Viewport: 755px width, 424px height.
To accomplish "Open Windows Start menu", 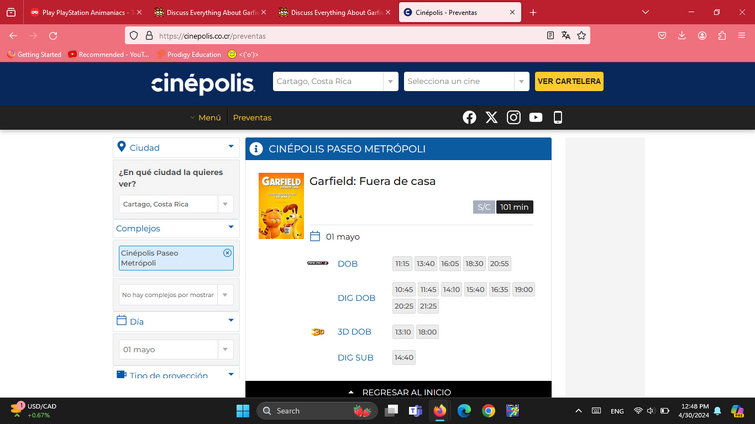I will 243,411.
